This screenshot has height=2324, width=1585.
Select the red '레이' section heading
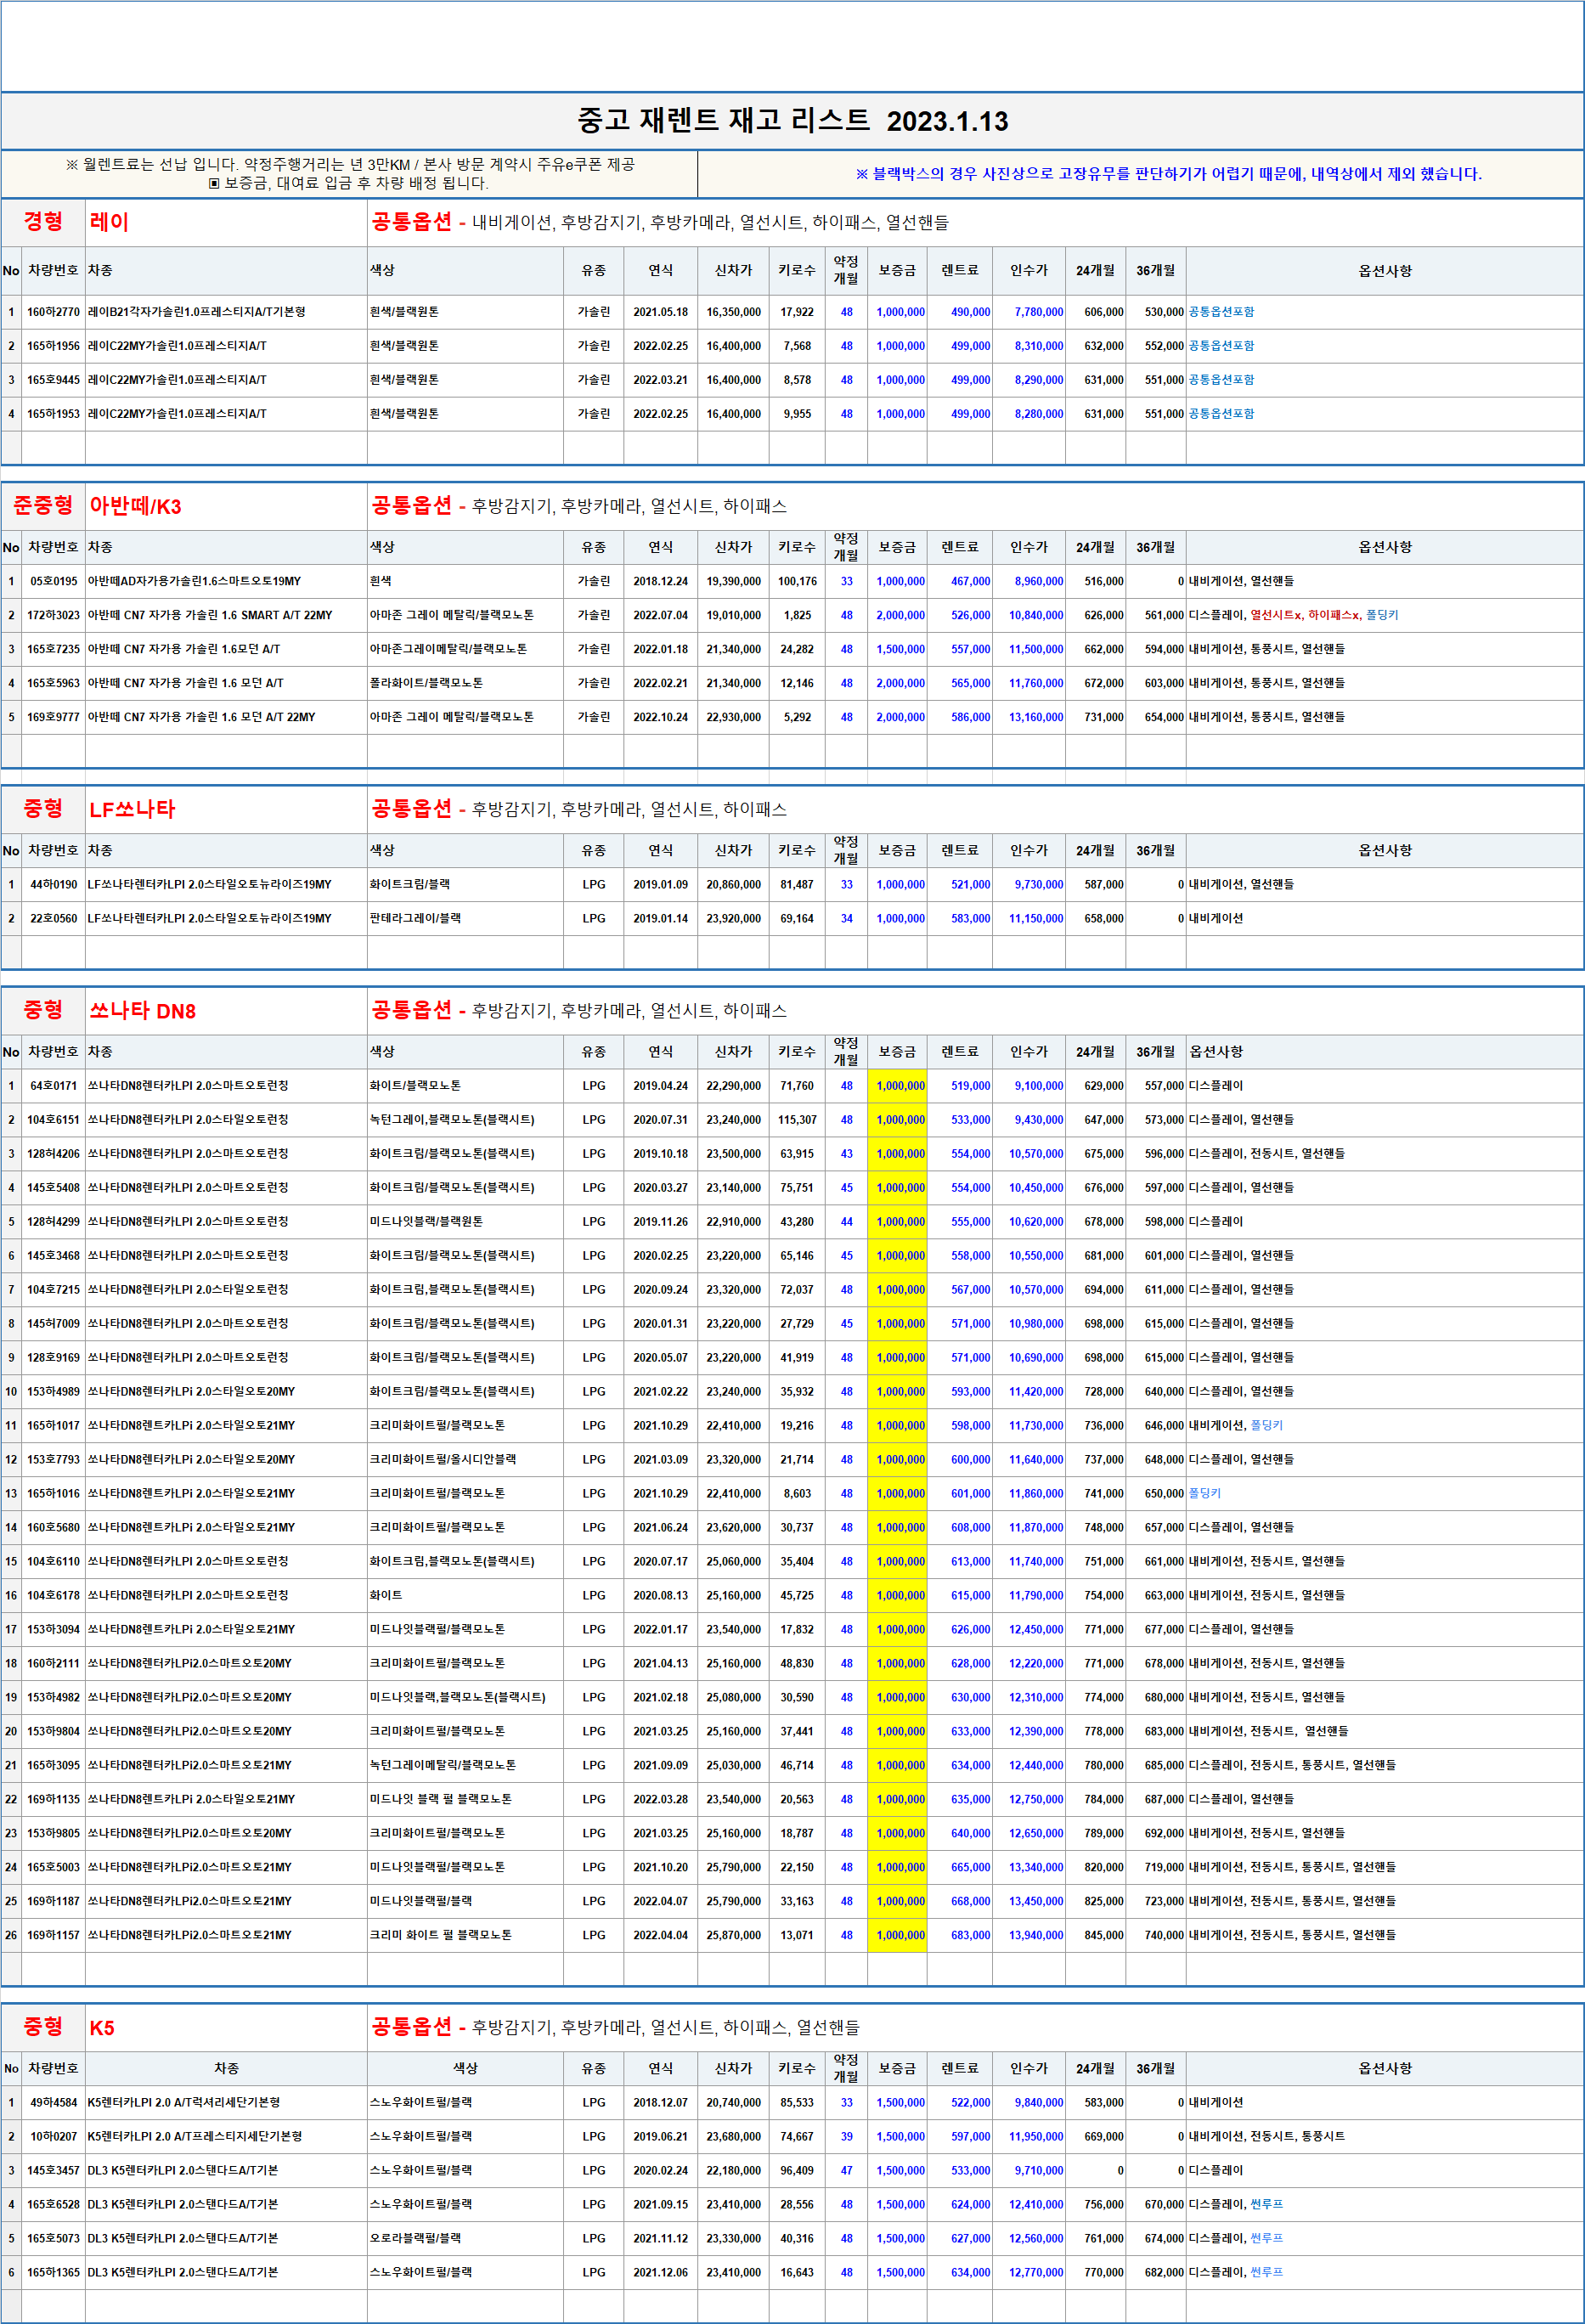pos(109,222)
